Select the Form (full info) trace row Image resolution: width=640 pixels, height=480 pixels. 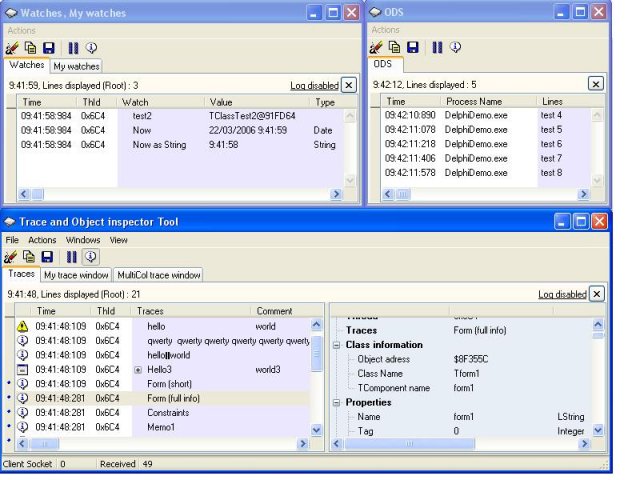(x=162, y=398)
